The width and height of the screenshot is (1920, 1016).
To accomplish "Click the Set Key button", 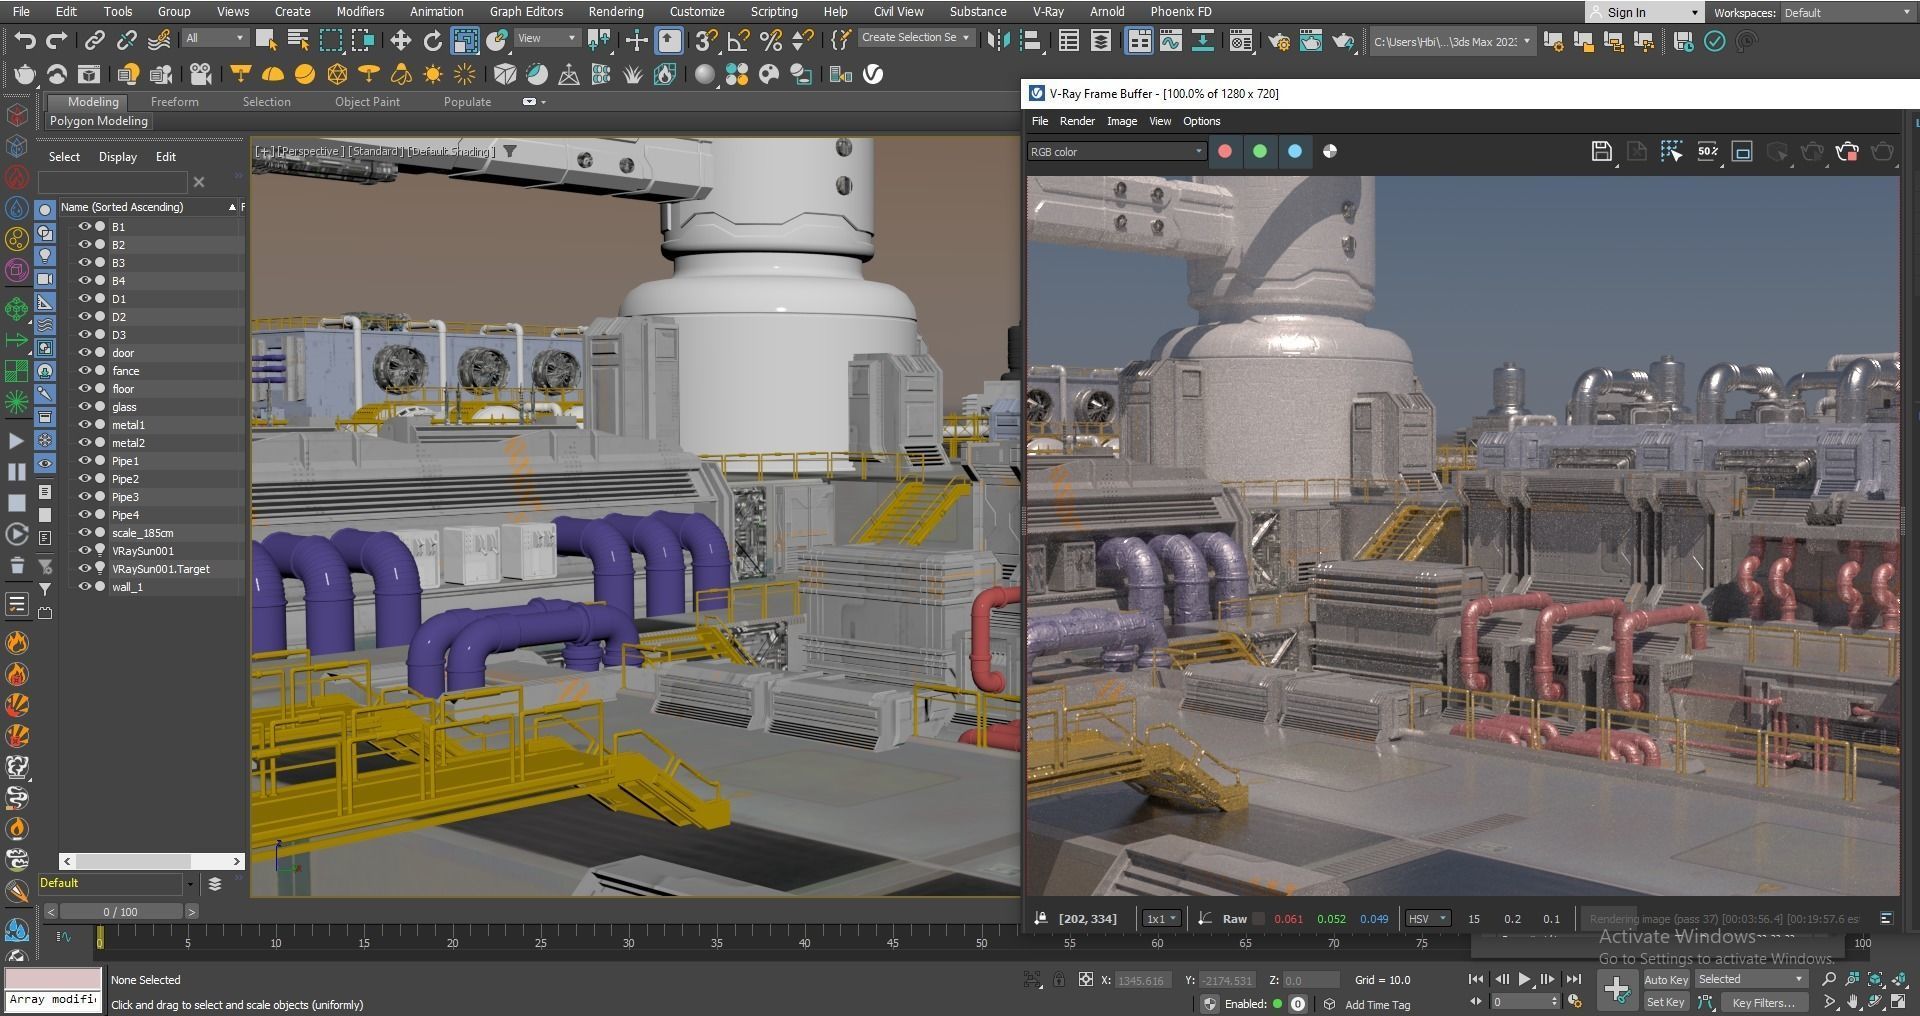I will point(1665,1002).
